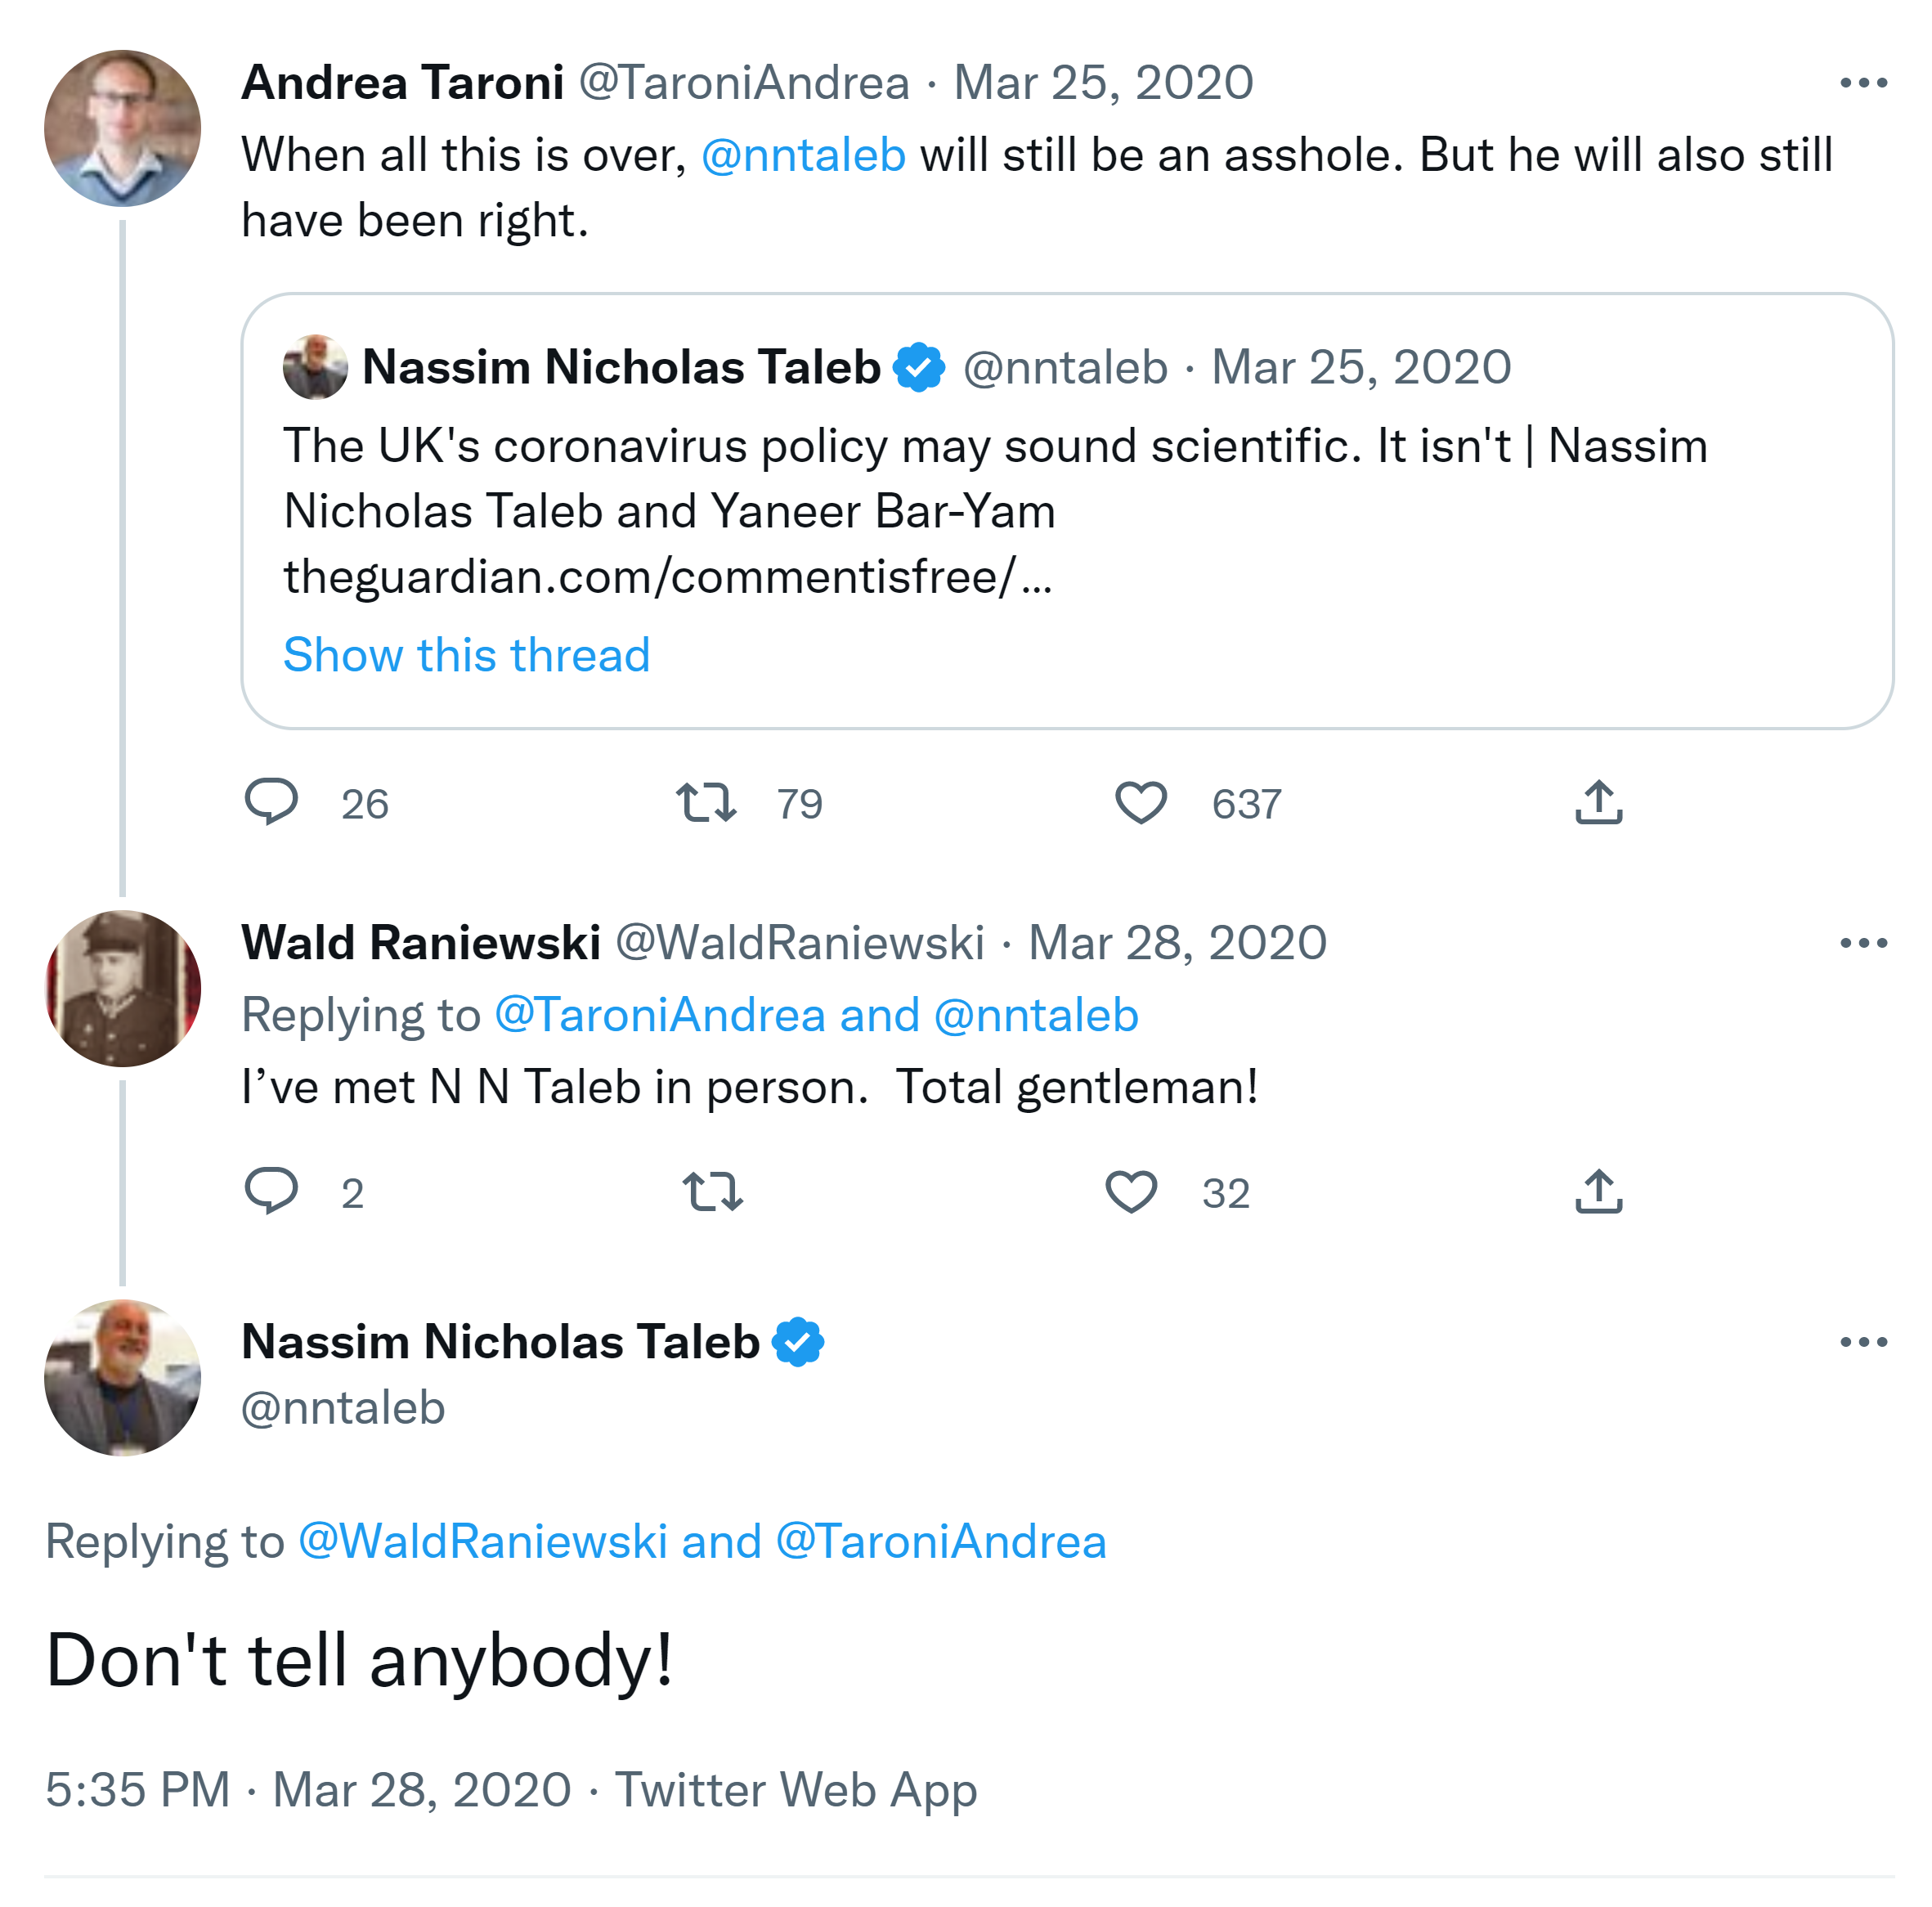
Task: Click Taleb's verified badge in main reply
Action: 797,1342
